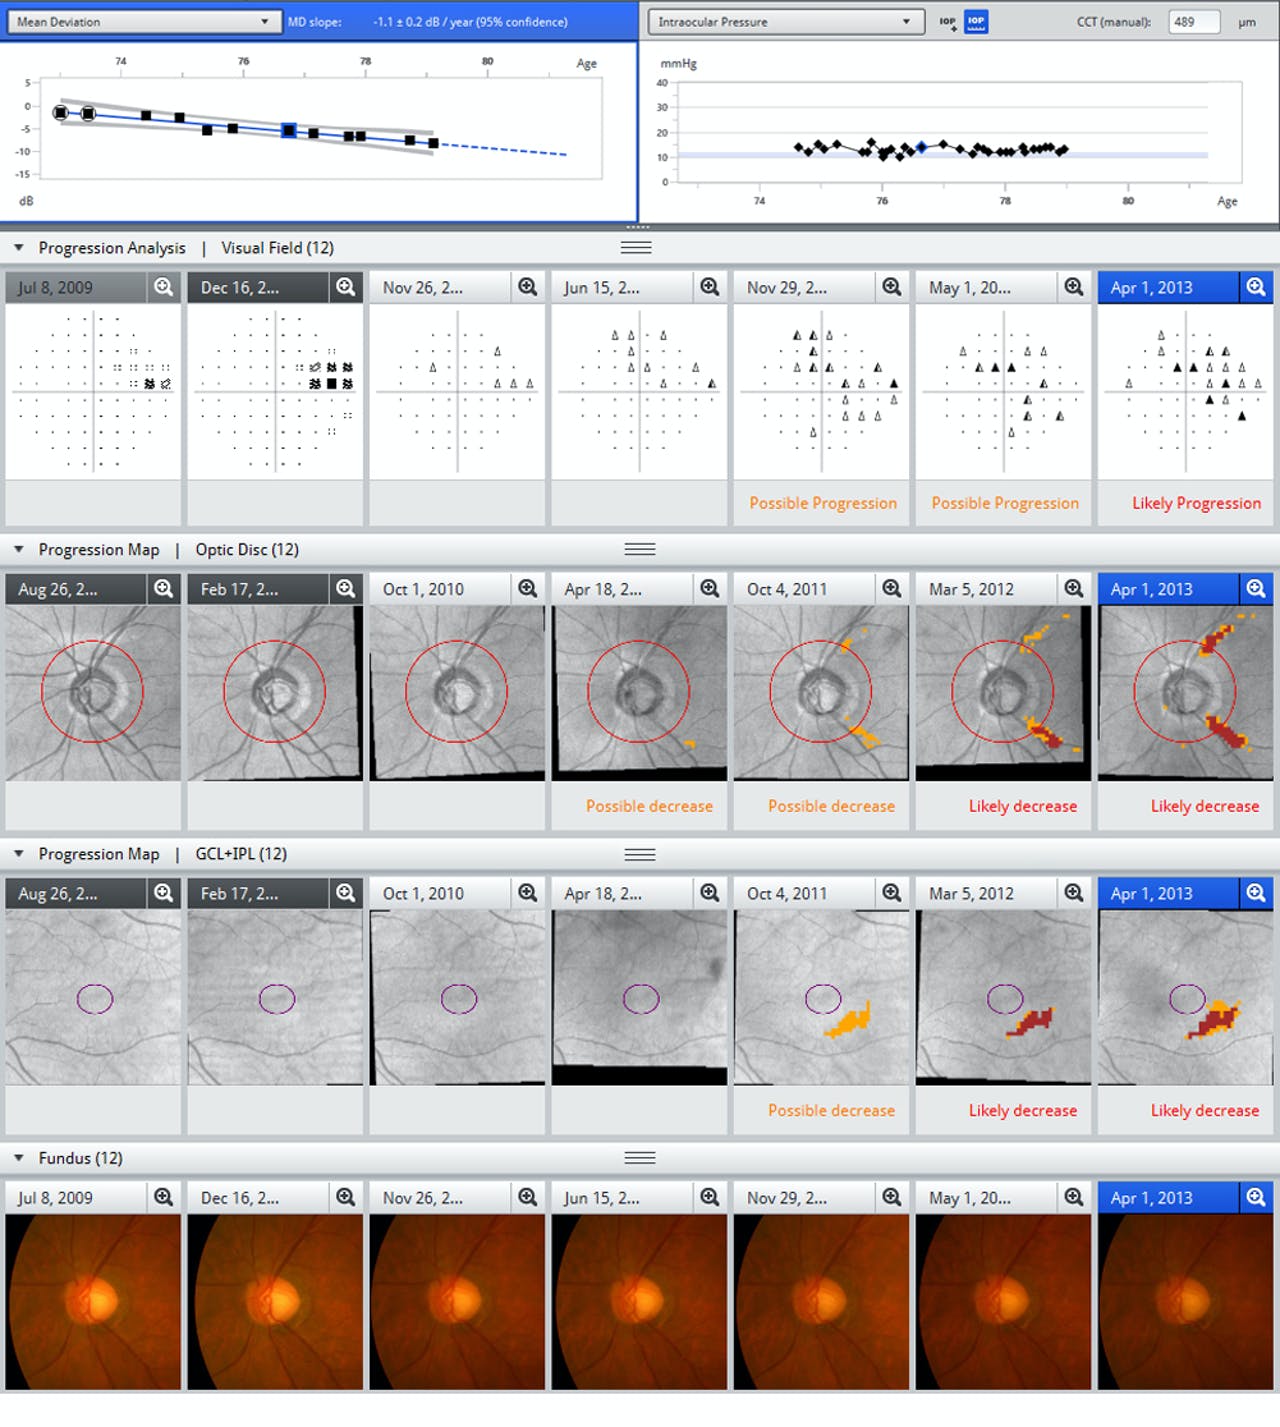Zoom into Oct 4, 2011 GCL+IPL map
The height and width of the screenshot is (1427, 1280).
click(891, 894)
